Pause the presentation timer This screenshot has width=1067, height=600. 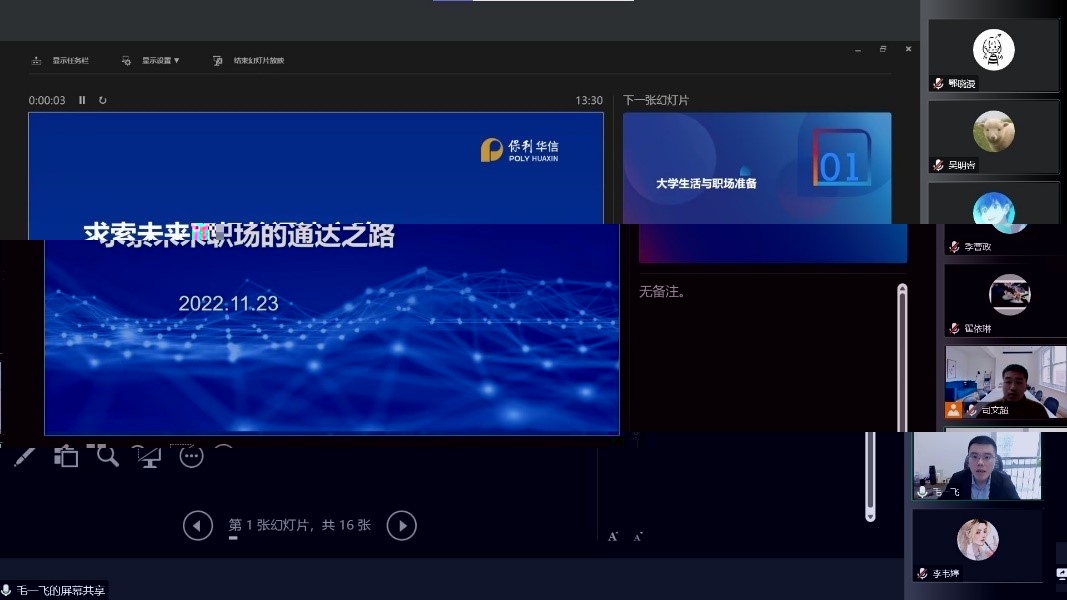coord(82,100)
